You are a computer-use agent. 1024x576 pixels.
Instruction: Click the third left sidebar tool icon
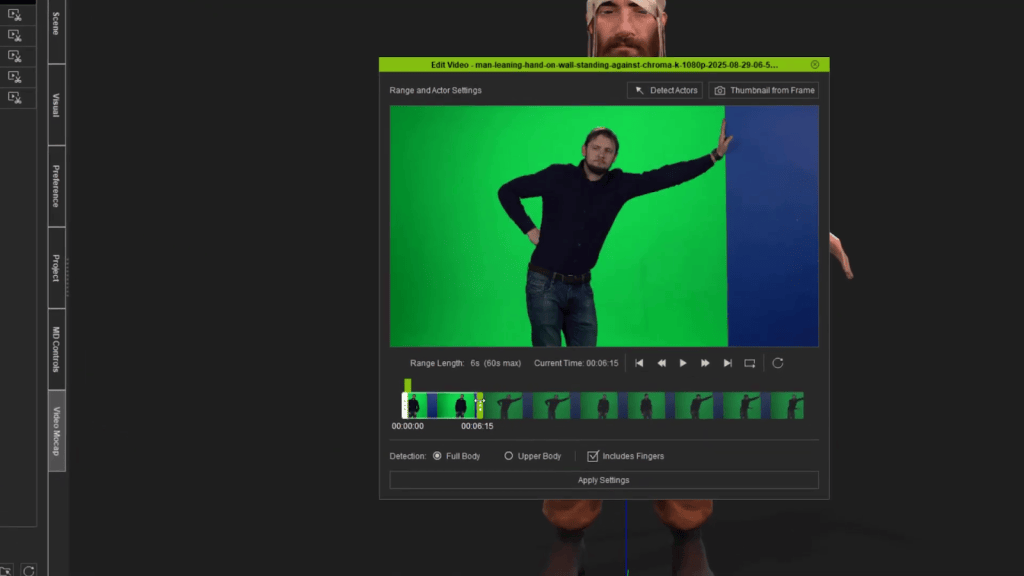(x=14, y=56)
